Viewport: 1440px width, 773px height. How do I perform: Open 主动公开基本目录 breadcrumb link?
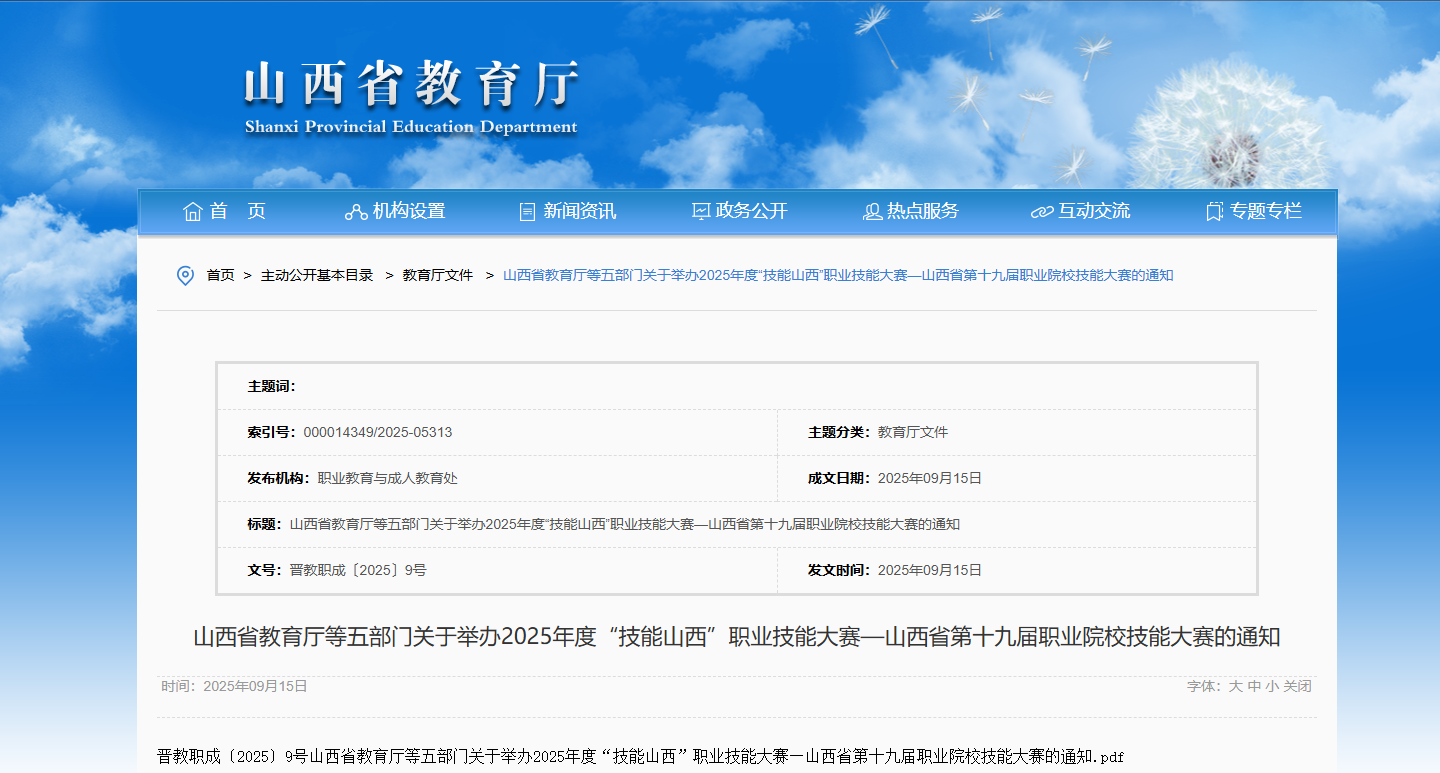tap(317, 275)
